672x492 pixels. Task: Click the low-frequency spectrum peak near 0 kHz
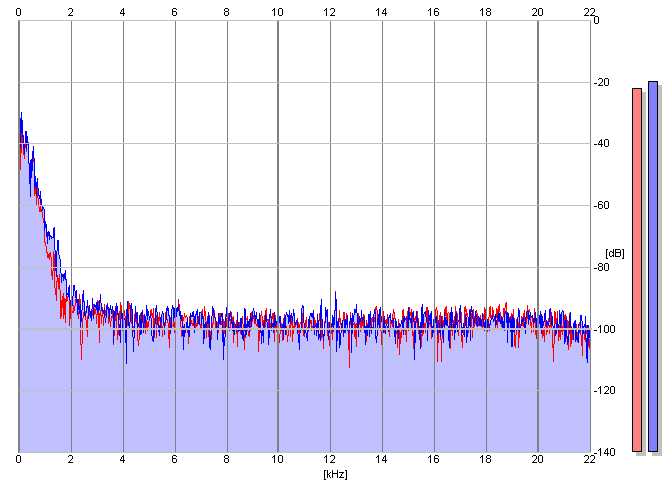[21, 120]
